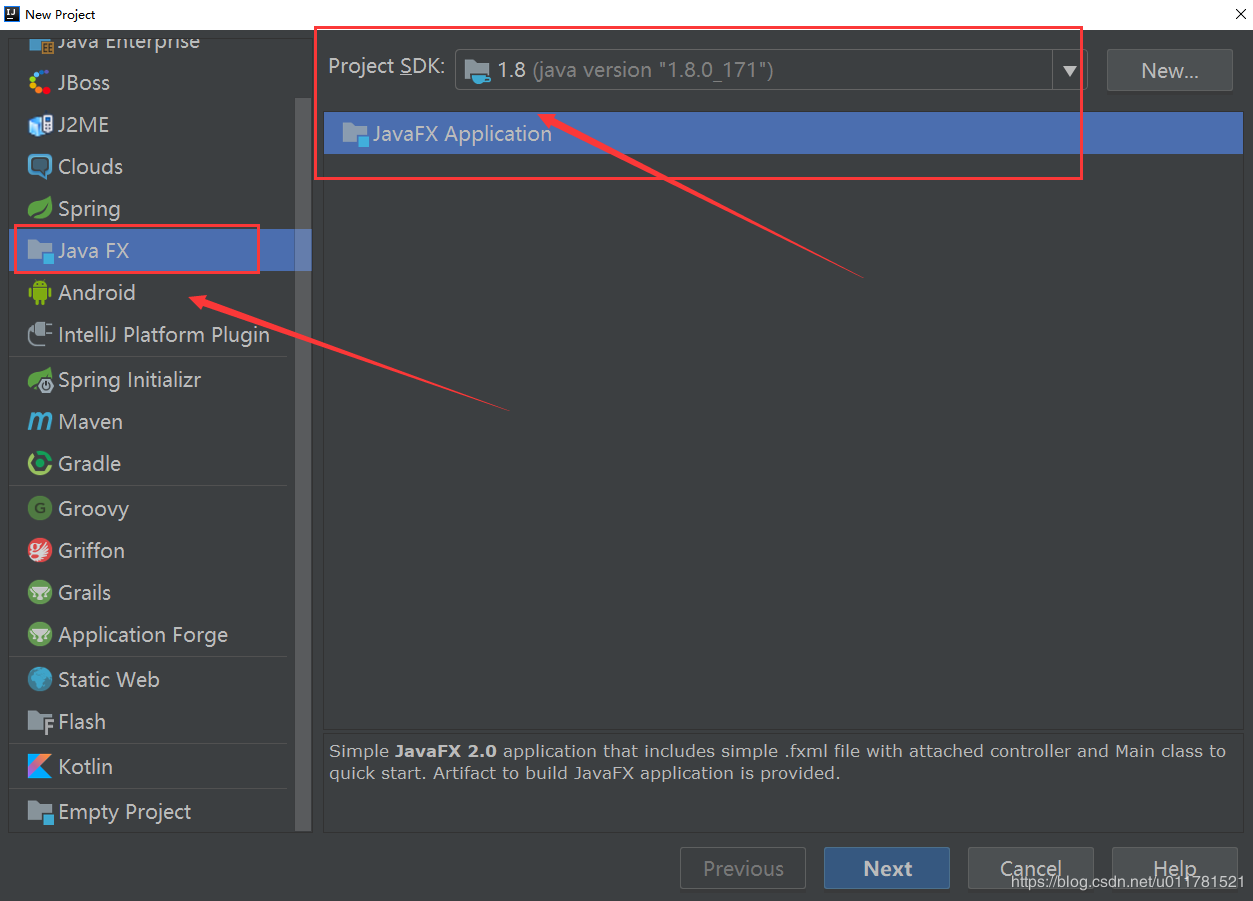Image resolution: width=1253 pixels, height=901 pixels.
Task: Choose the Gradle icon
Action: point(40,464)
